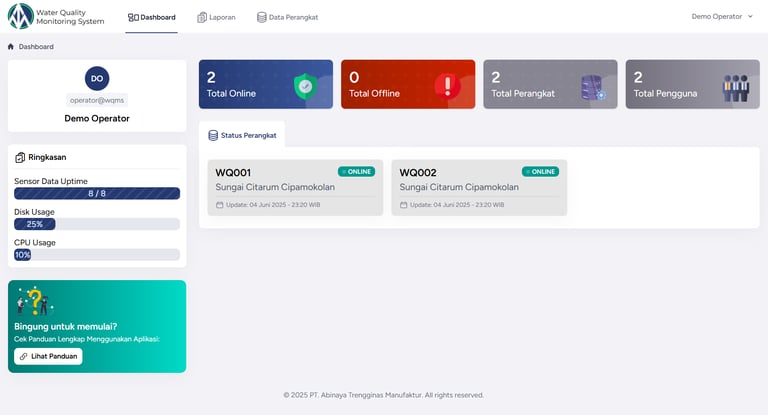
Task: Open the Laporan navigation tab
Action: 216,17
